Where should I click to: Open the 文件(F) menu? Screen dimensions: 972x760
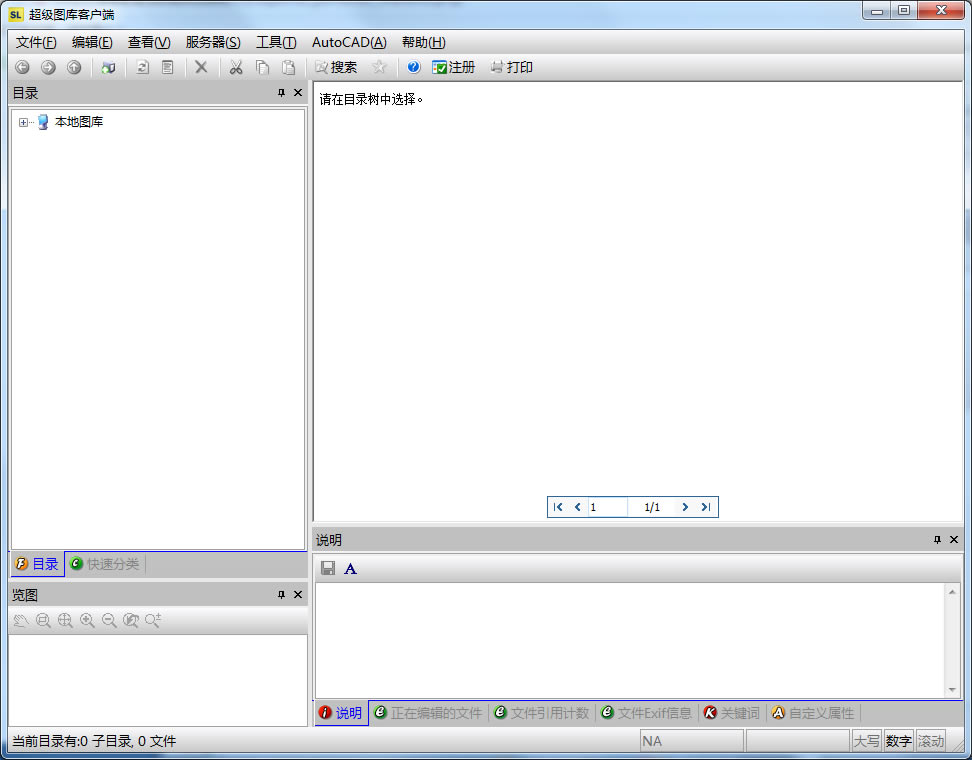tap(36, 42)
